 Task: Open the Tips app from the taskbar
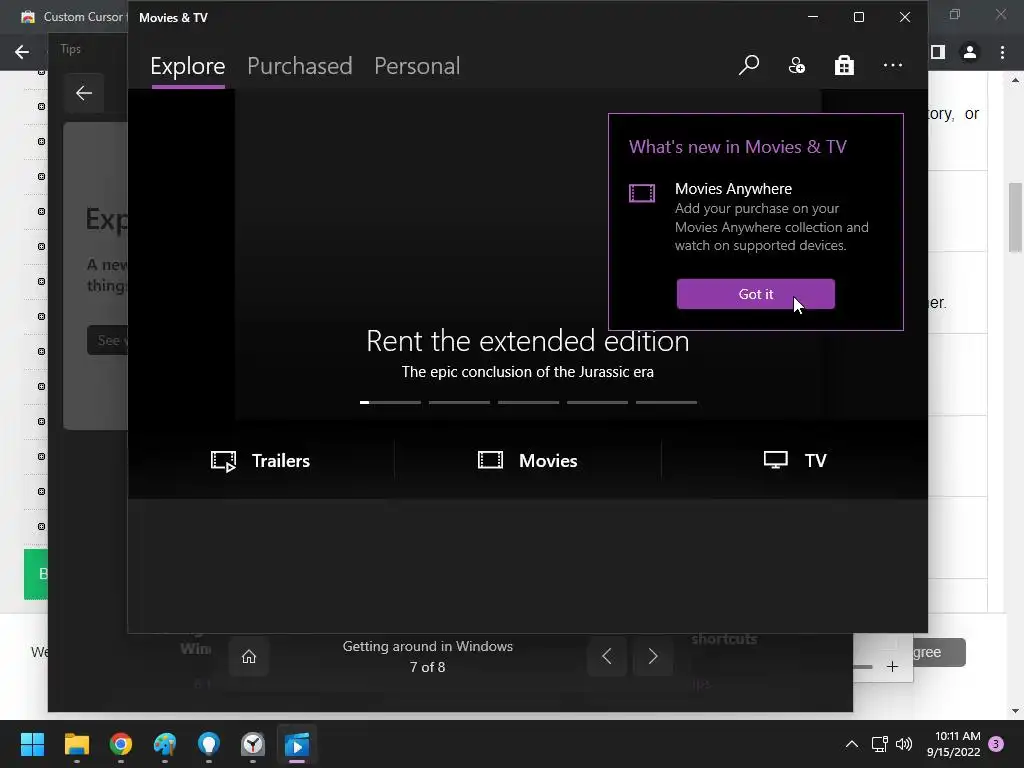click(209, 744)
